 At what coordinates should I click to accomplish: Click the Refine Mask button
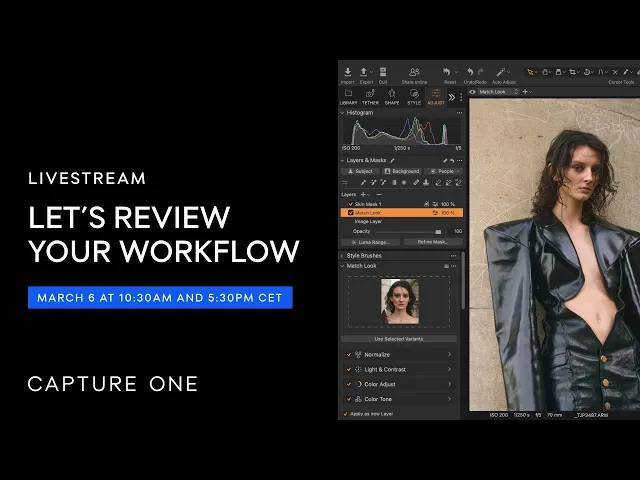pos(433,242)
